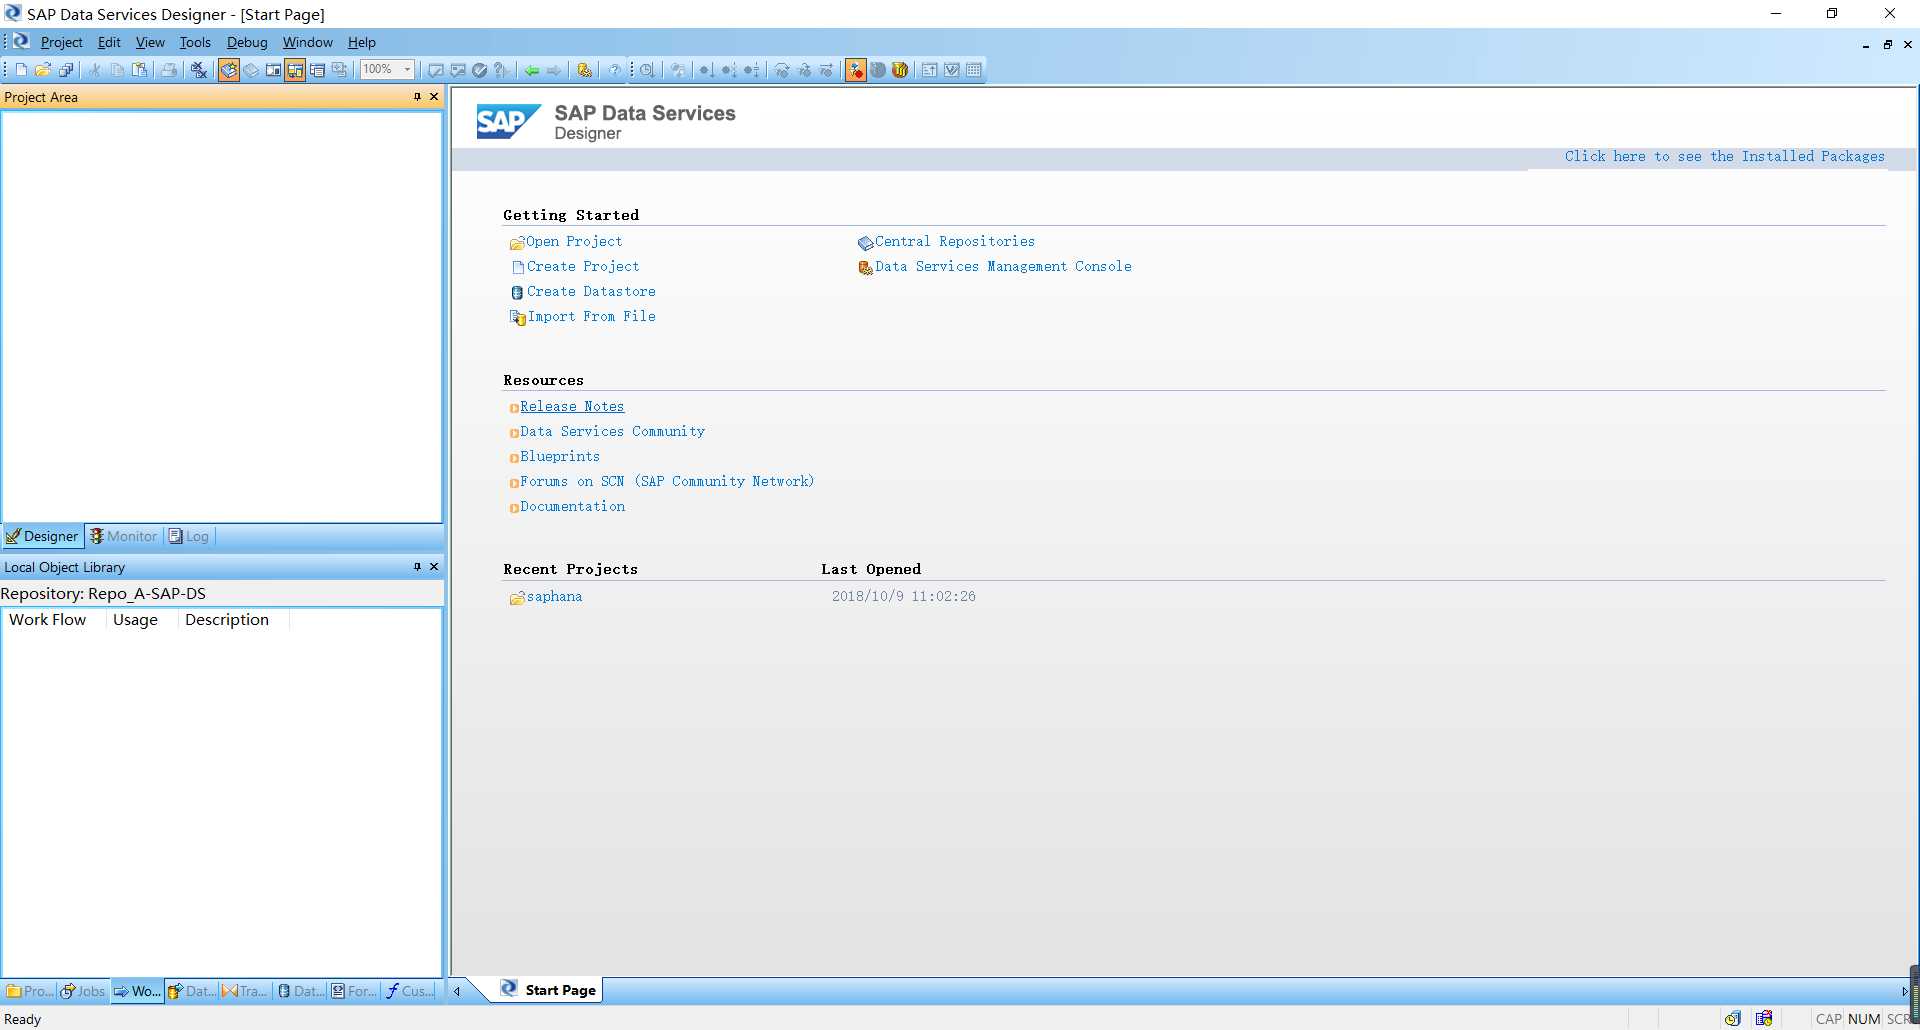Click the Close All Windows toolbar icon
Viewport: 1920px width, 1030px height.
[198, 70]
